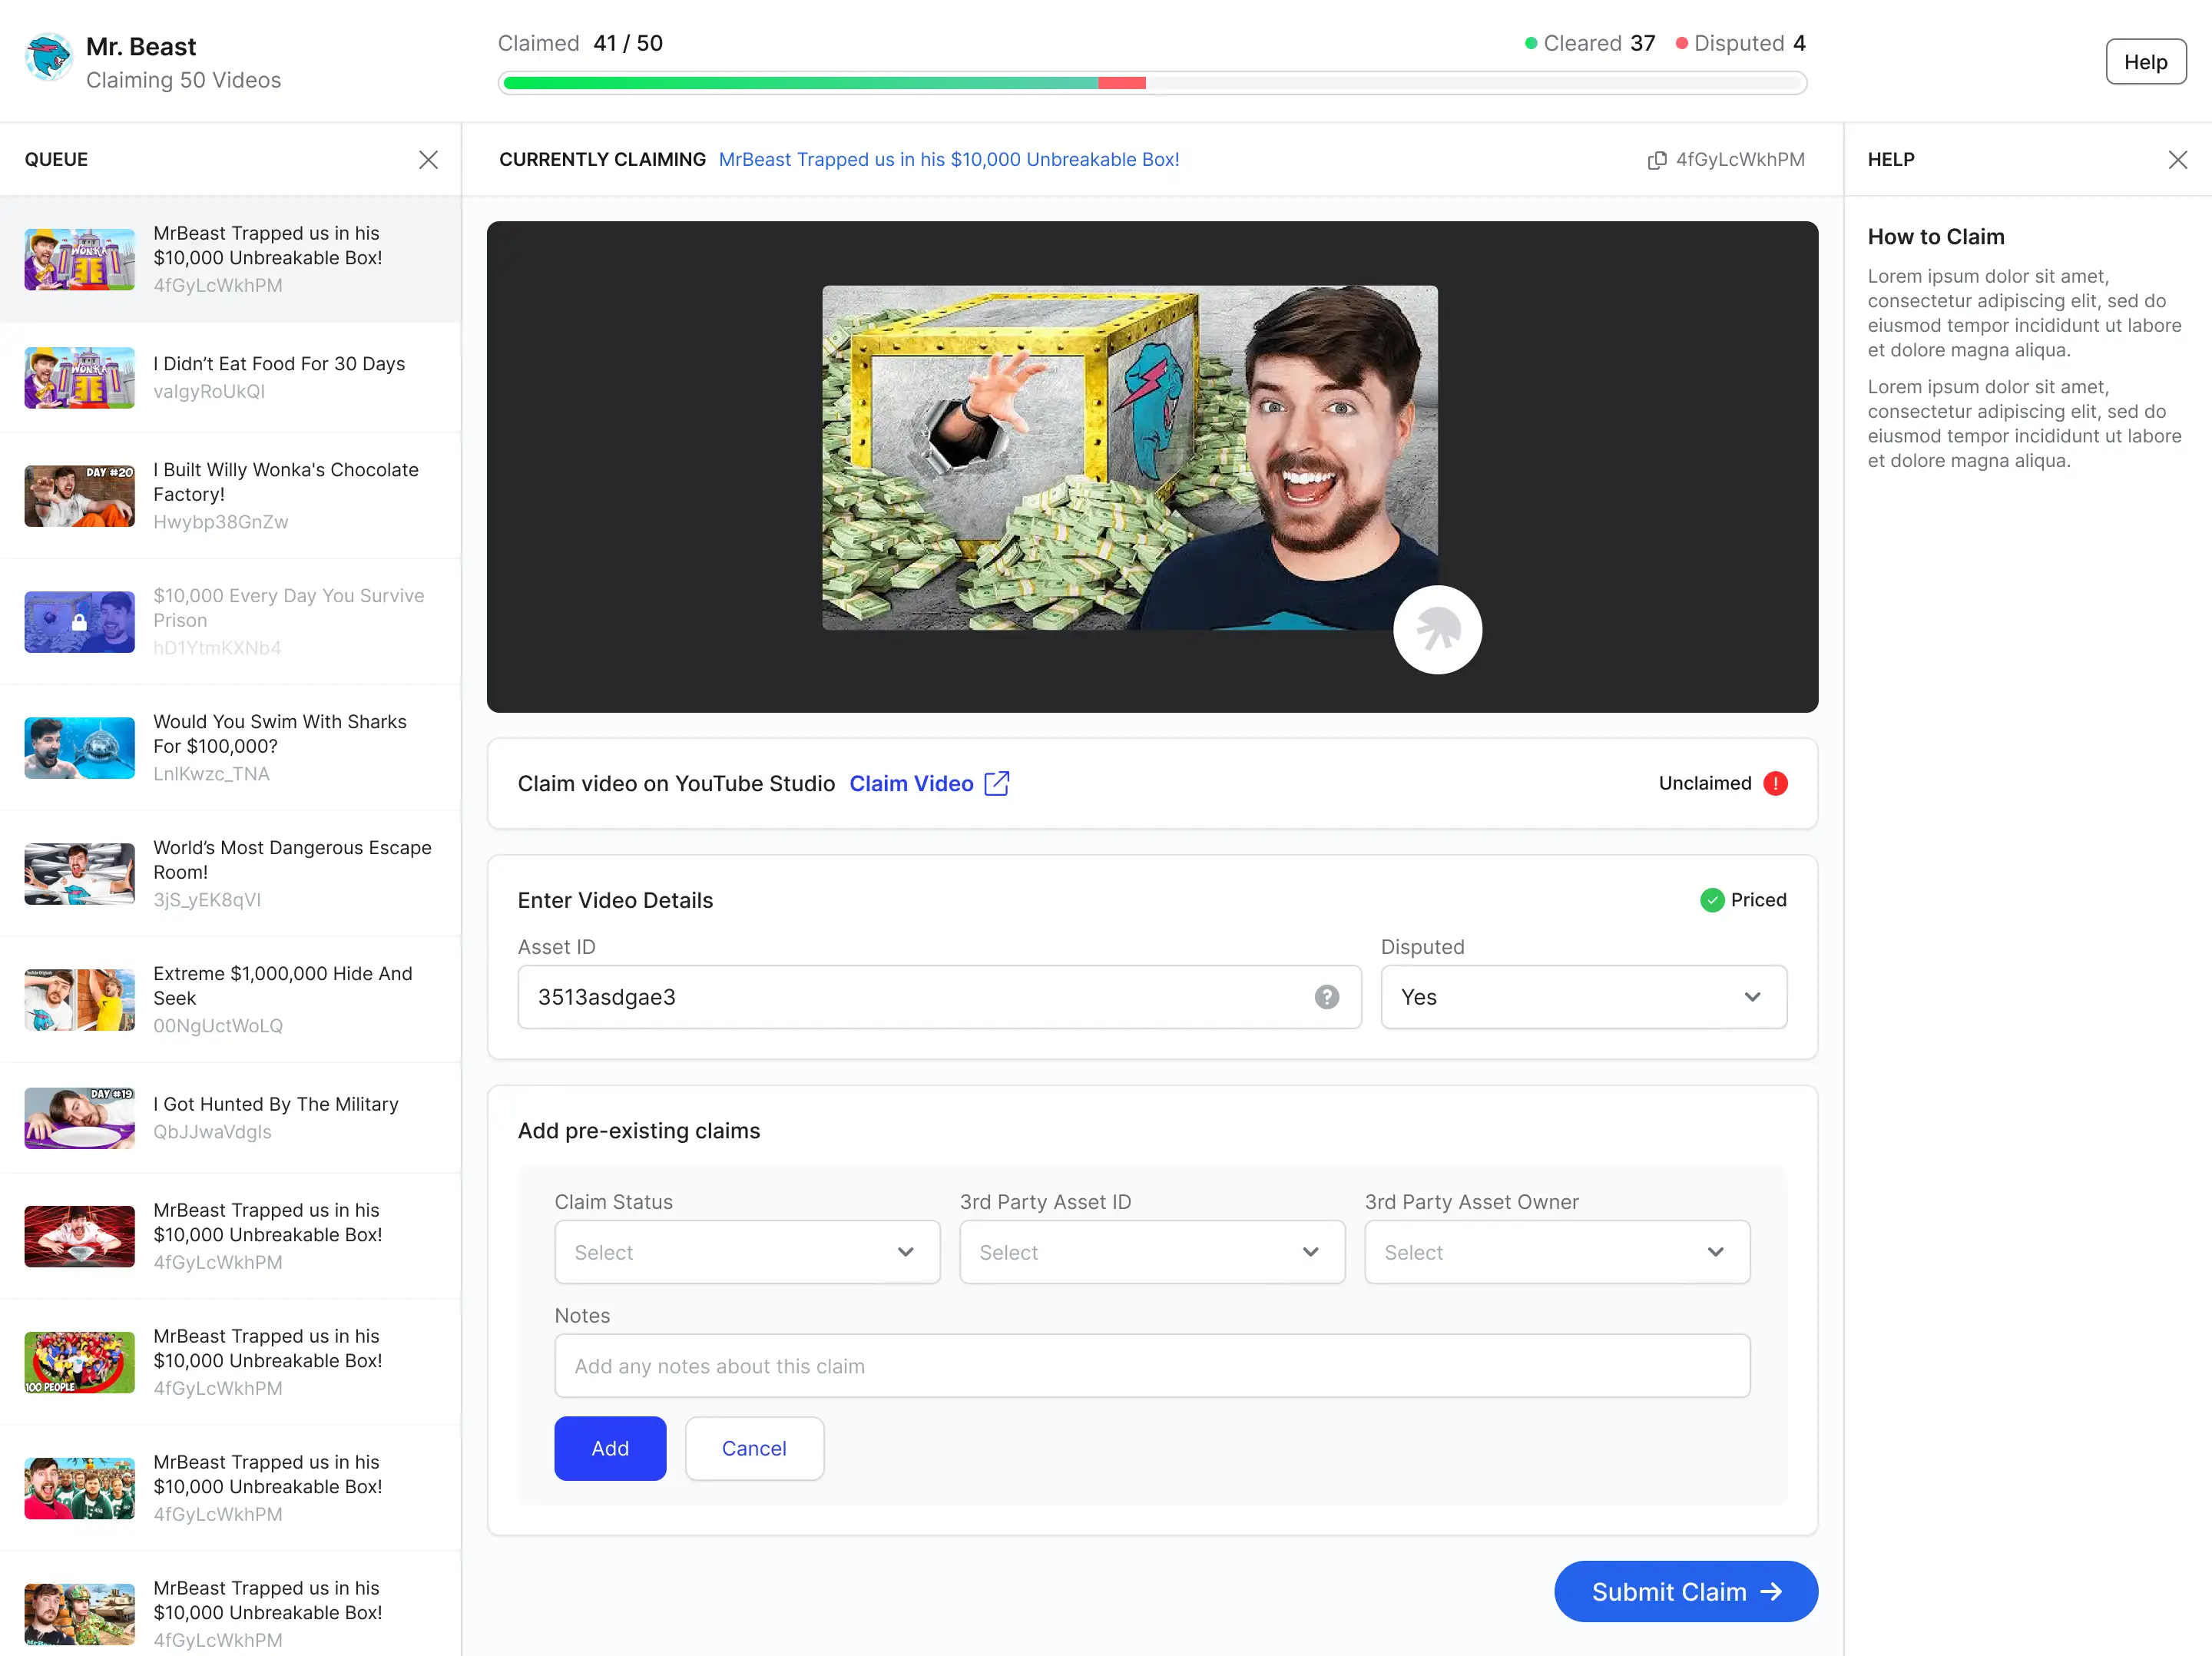2212x1656 pixels.
Task: Click the Asset ID input field
Action: tap(939, 997)
